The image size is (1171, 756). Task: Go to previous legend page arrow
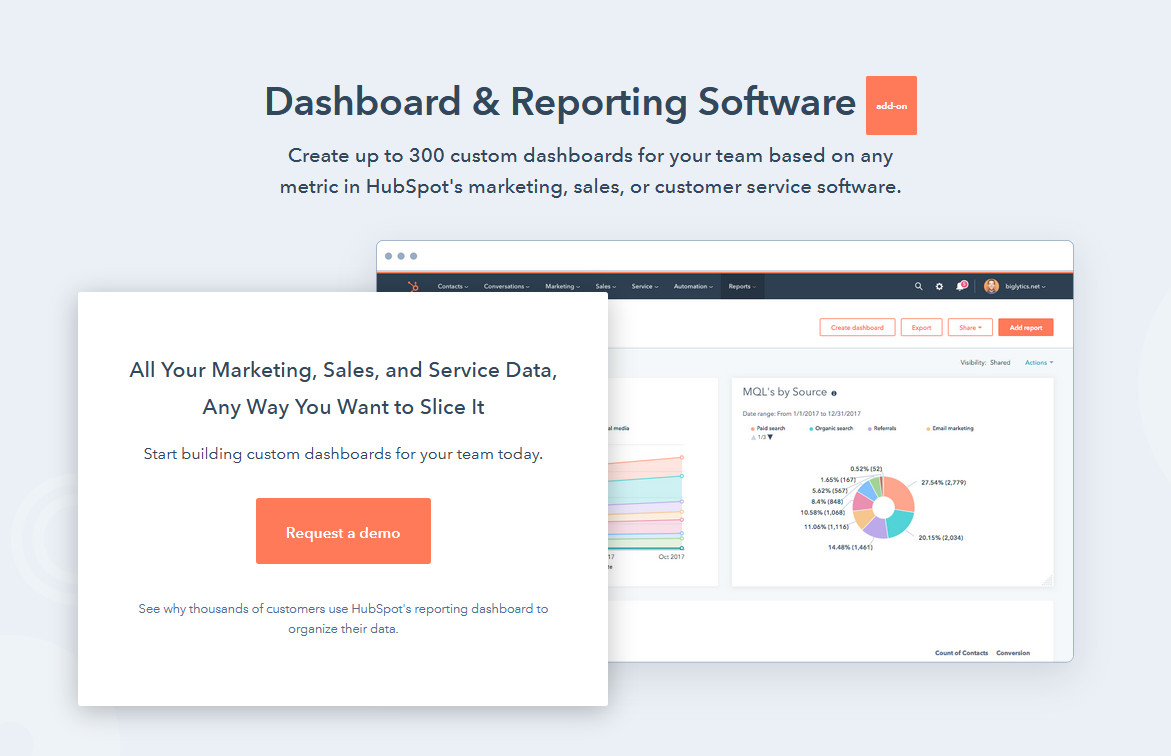753,437
